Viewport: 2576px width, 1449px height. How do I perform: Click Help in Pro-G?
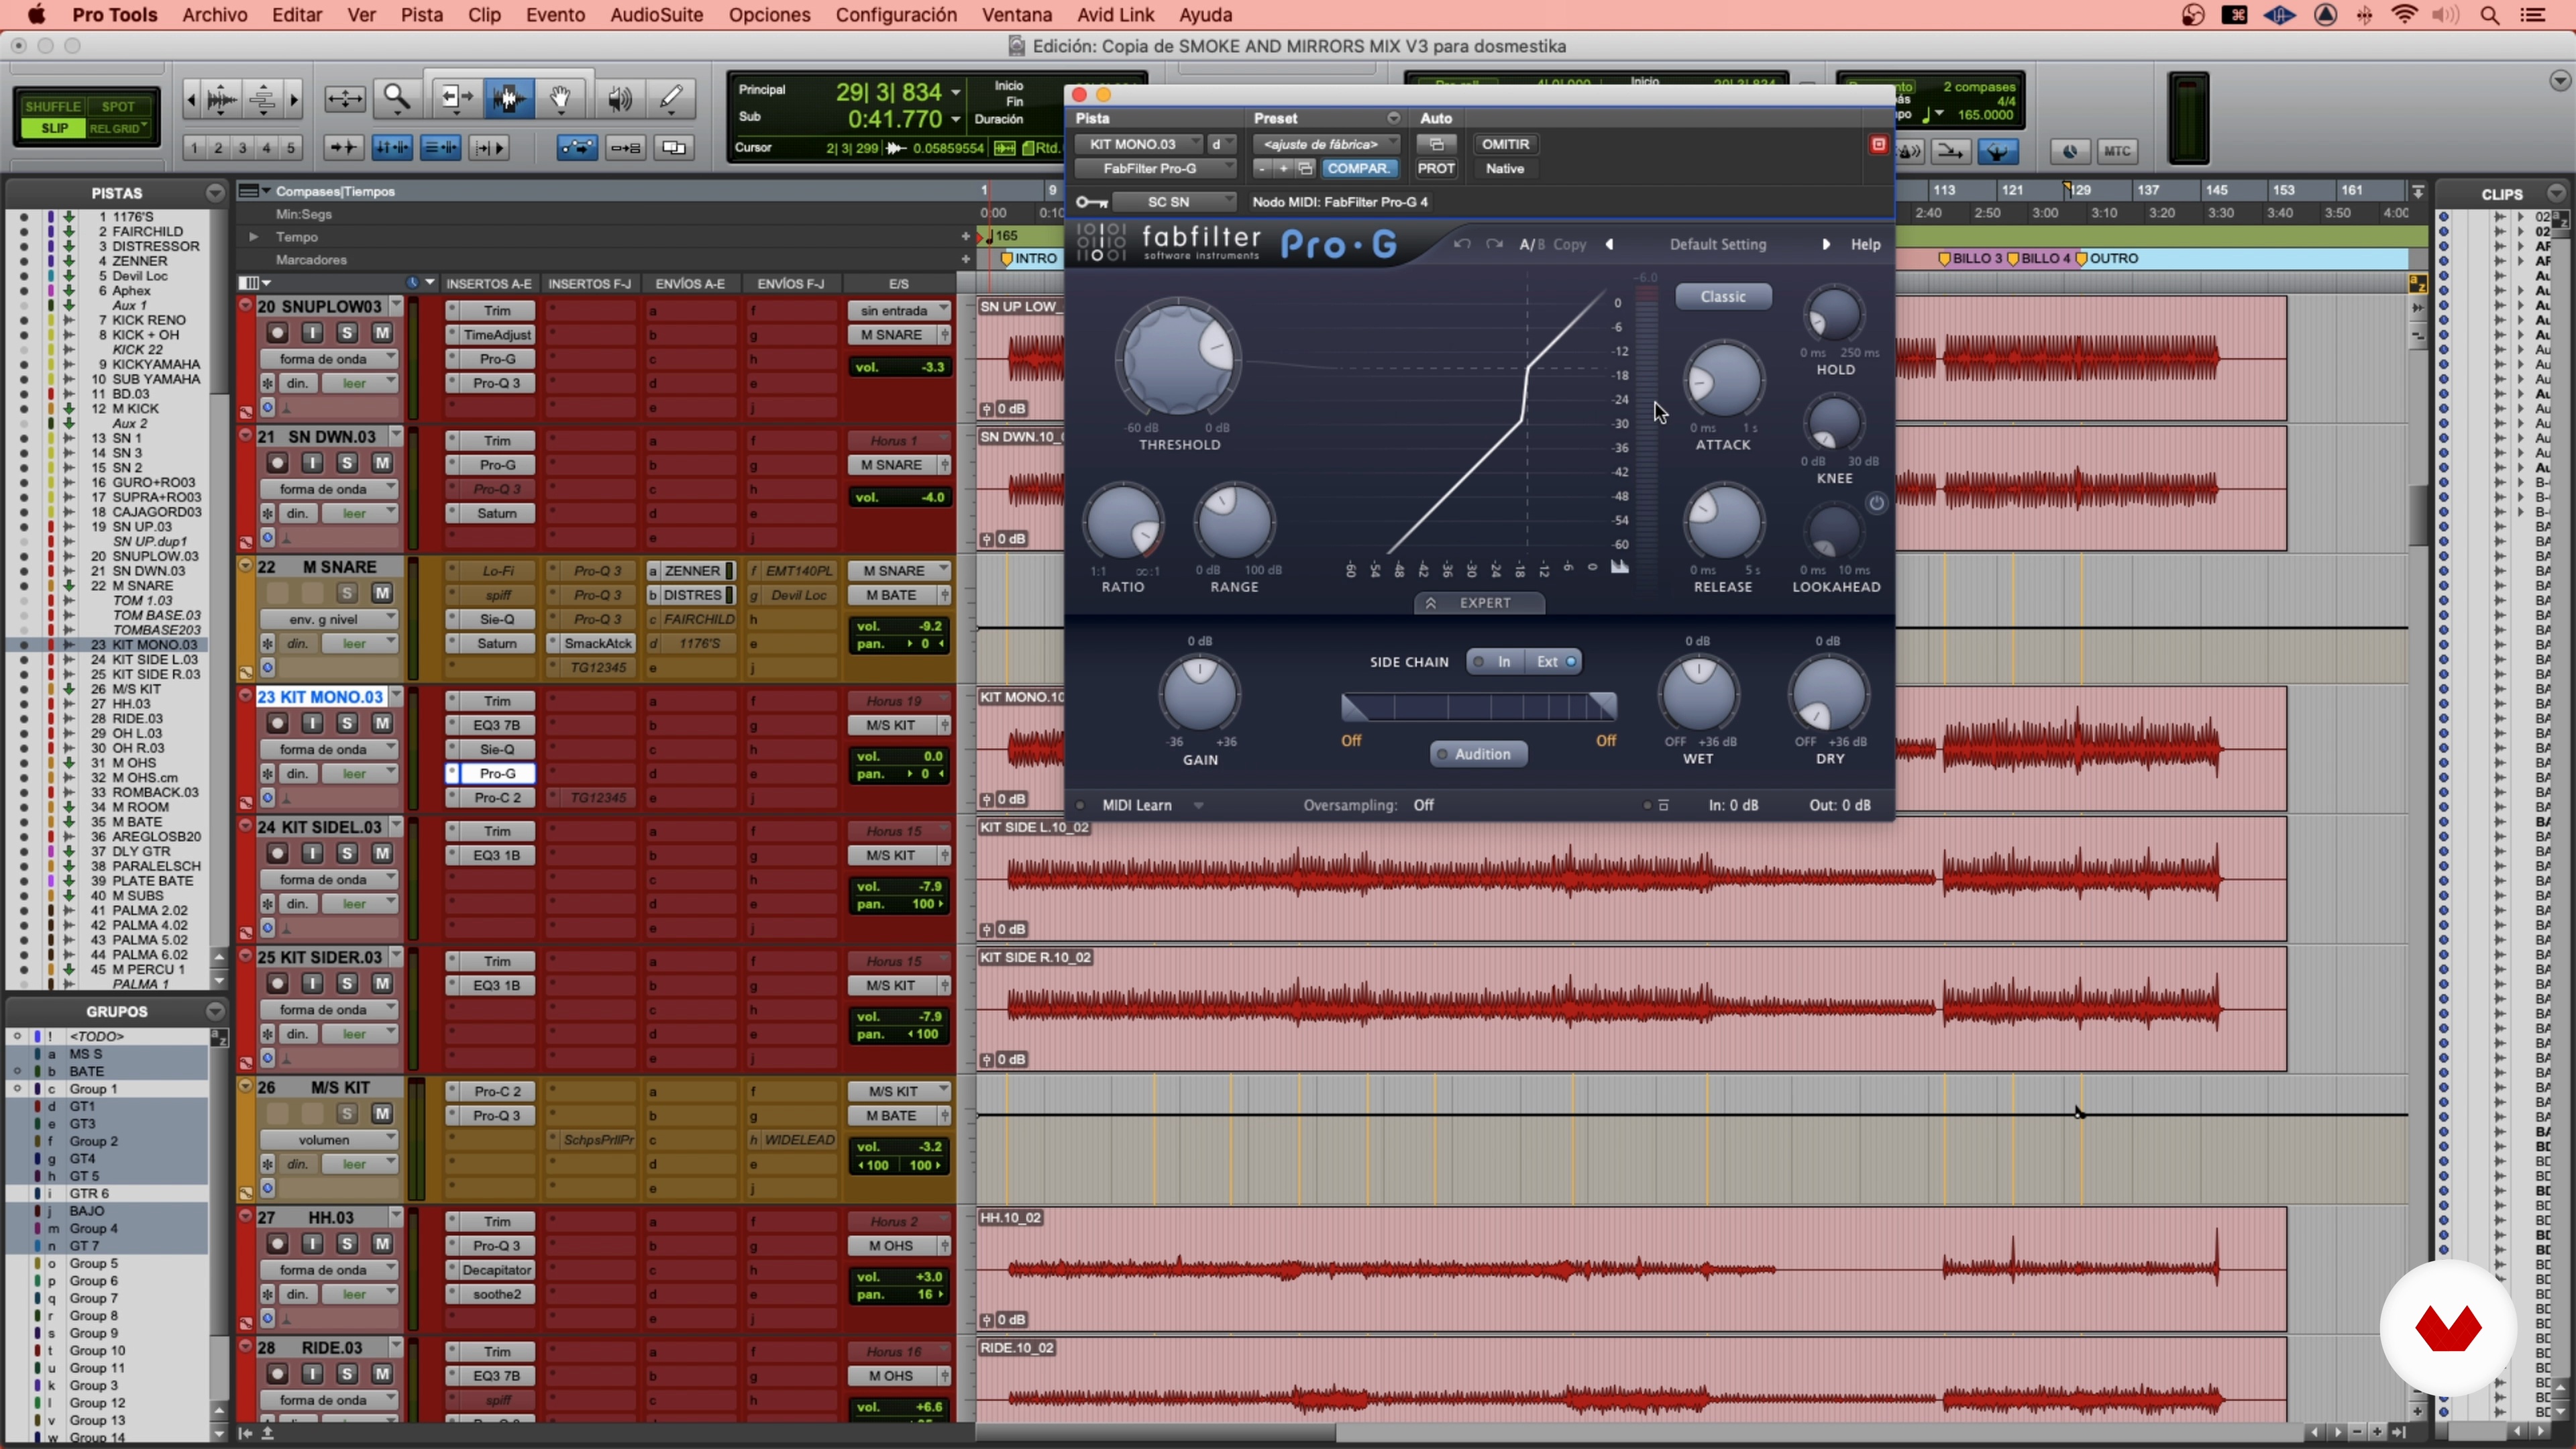(x=1865, y=244)
